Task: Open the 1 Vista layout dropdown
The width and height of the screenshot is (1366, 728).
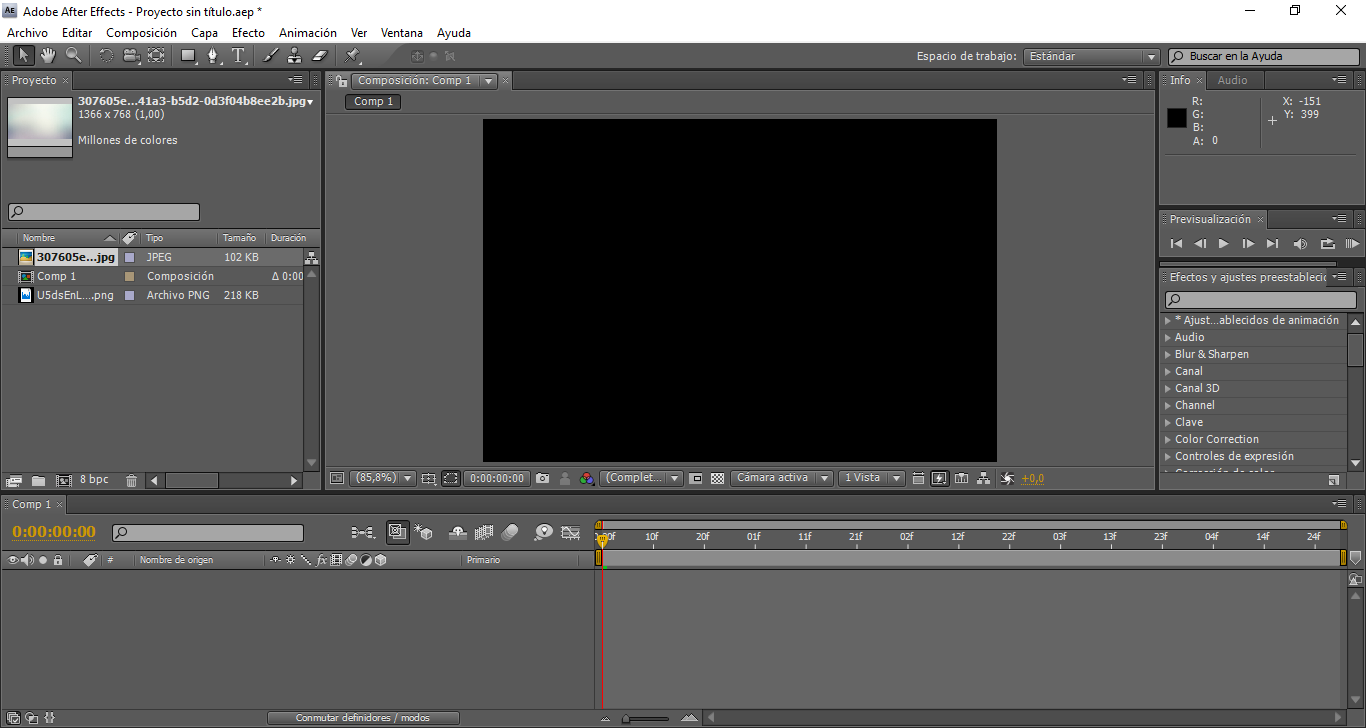Action: pyautogui.click(x=872, y=479)
